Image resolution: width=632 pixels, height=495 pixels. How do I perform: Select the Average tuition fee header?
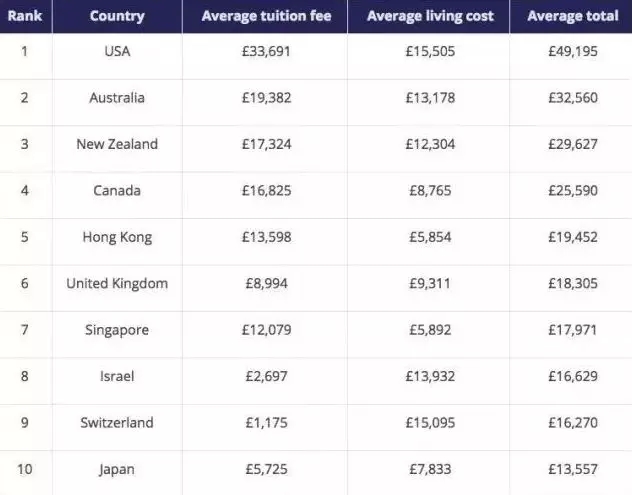(266, 16)
